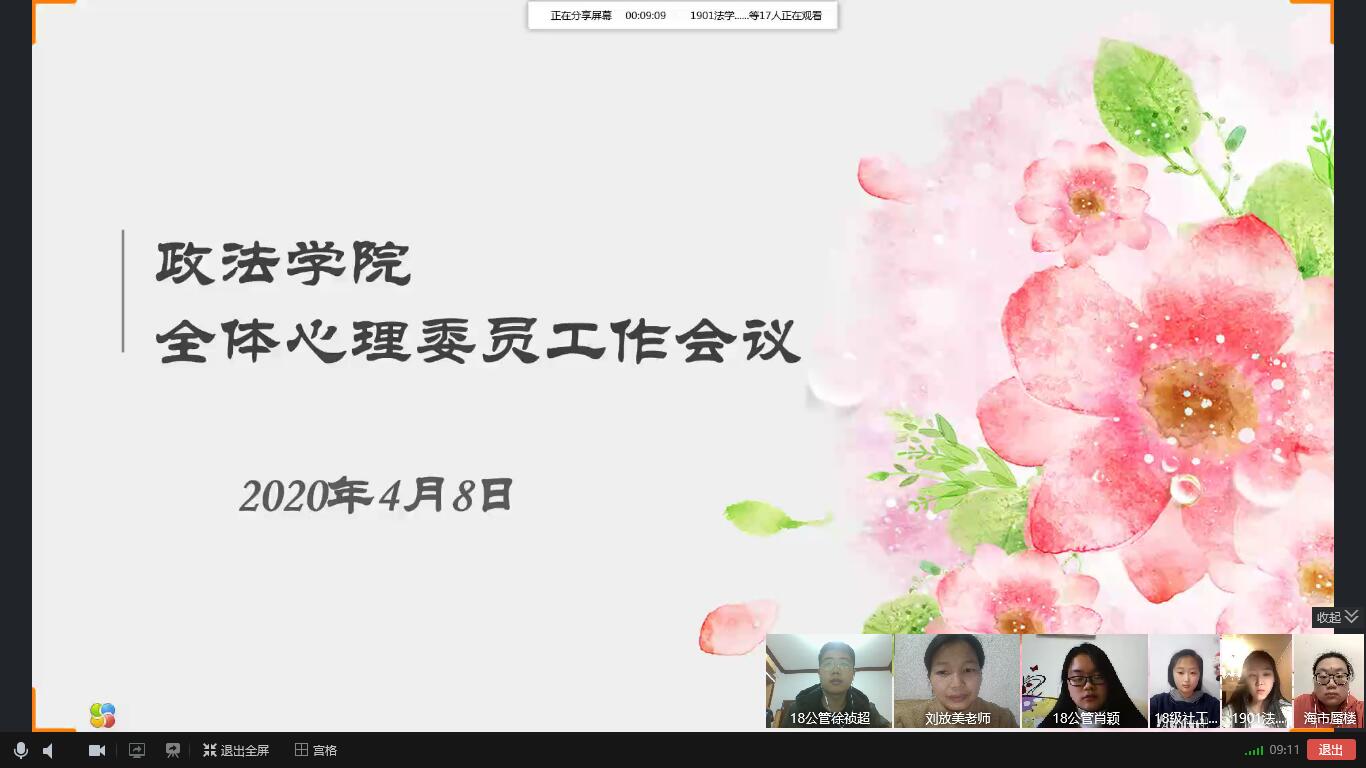Leave the meeting with 退出 button
This screenshot has height=768, width=1366.
[x=1331, y=750]
